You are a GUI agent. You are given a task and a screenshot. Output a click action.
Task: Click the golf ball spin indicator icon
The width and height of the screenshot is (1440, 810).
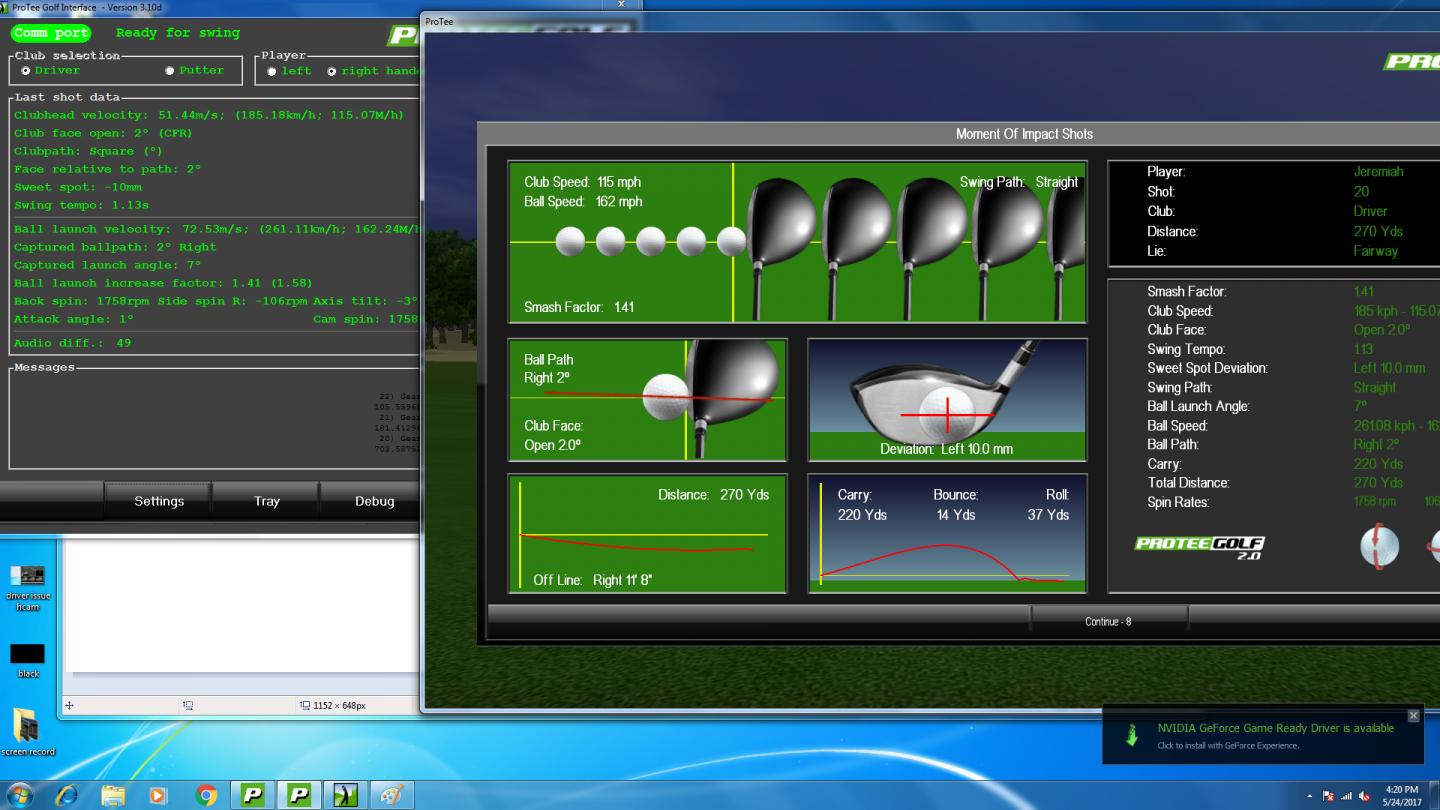(1379, 546)
